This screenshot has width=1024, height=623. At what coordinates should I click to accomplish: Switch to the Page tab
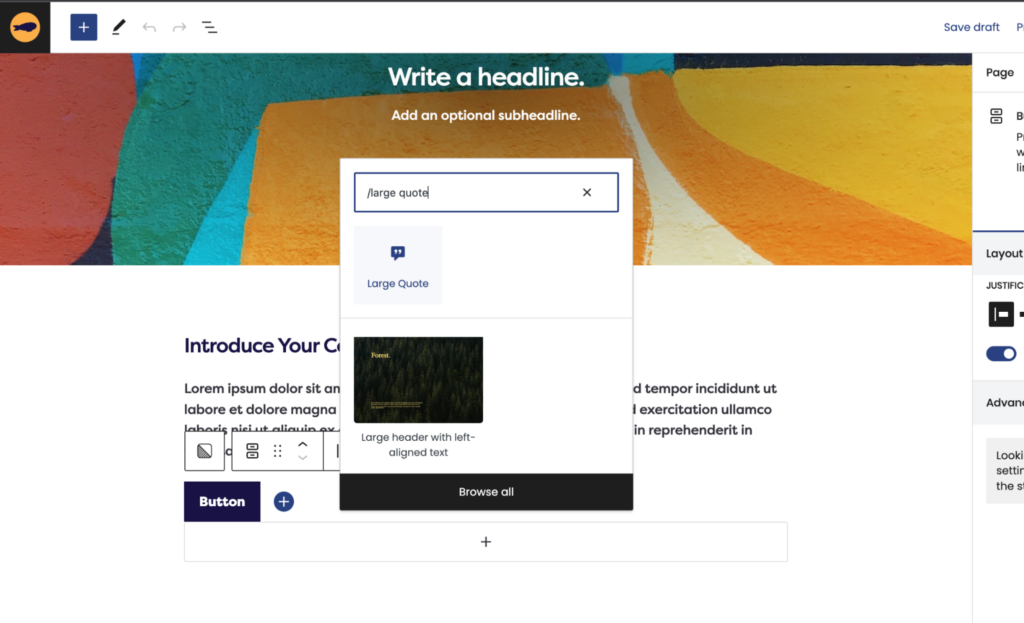(999, 72)
